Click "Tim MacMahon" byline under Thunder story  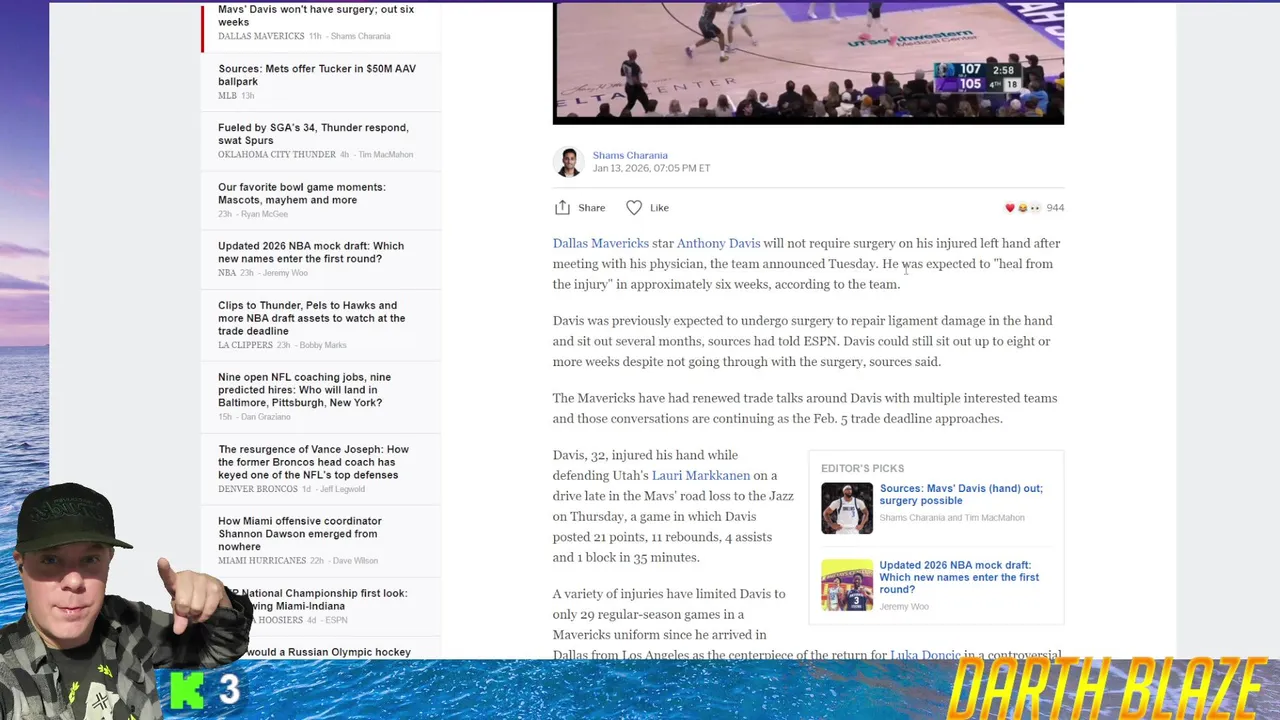coord(385,155)
